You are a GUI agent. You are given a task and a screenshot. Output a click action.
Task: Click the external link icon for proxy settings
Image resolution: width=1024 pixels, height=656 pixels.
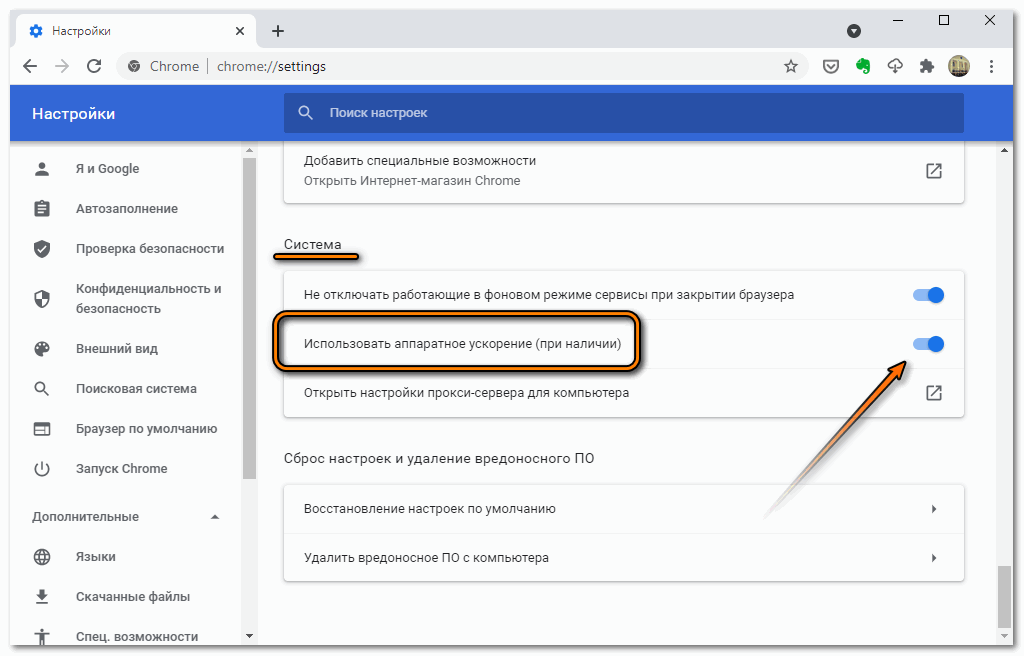pyautogui.click(x=933, y=393)
